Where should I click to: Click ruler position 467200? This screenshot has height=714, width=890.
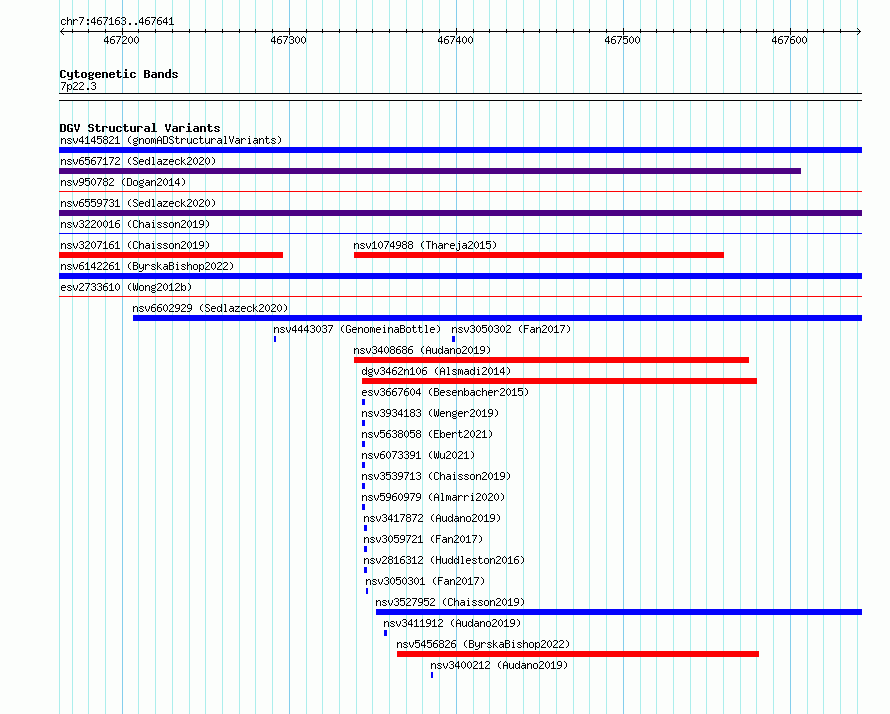point(121,40)
